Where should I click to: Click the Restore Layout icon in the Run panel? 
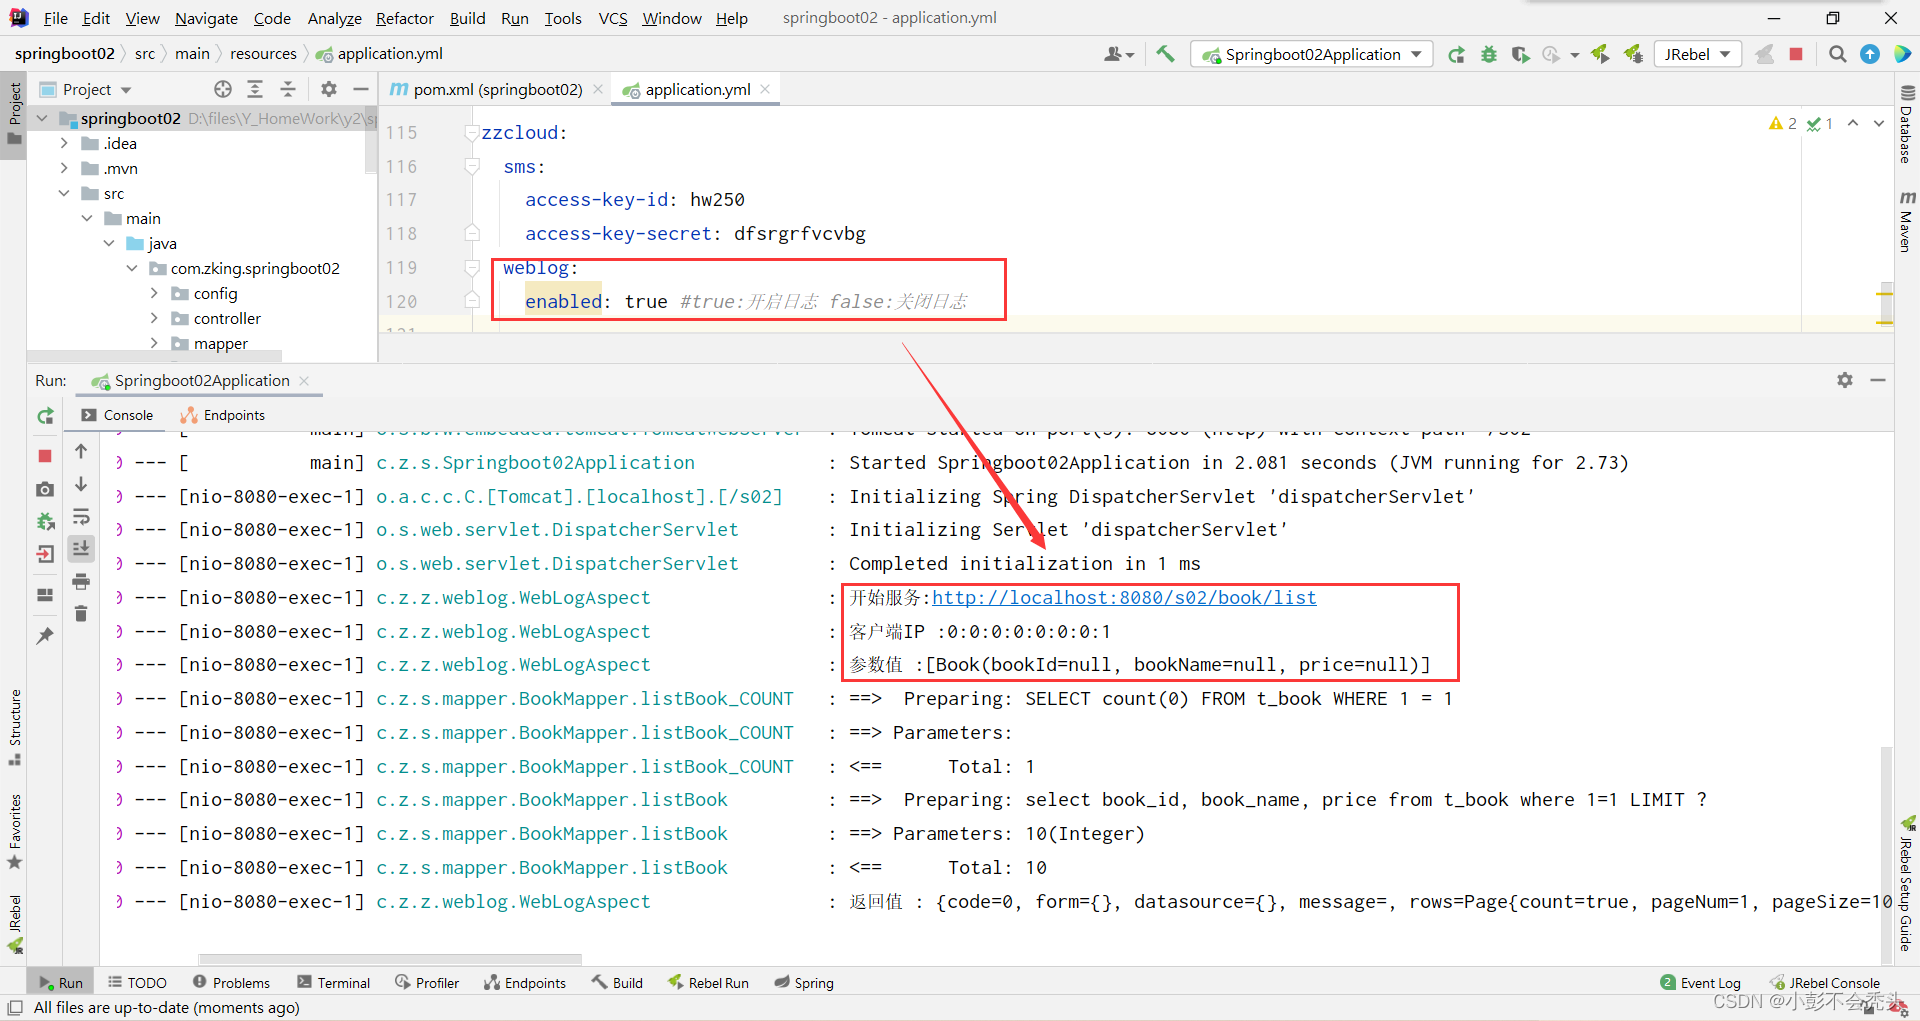coord(45,595)
